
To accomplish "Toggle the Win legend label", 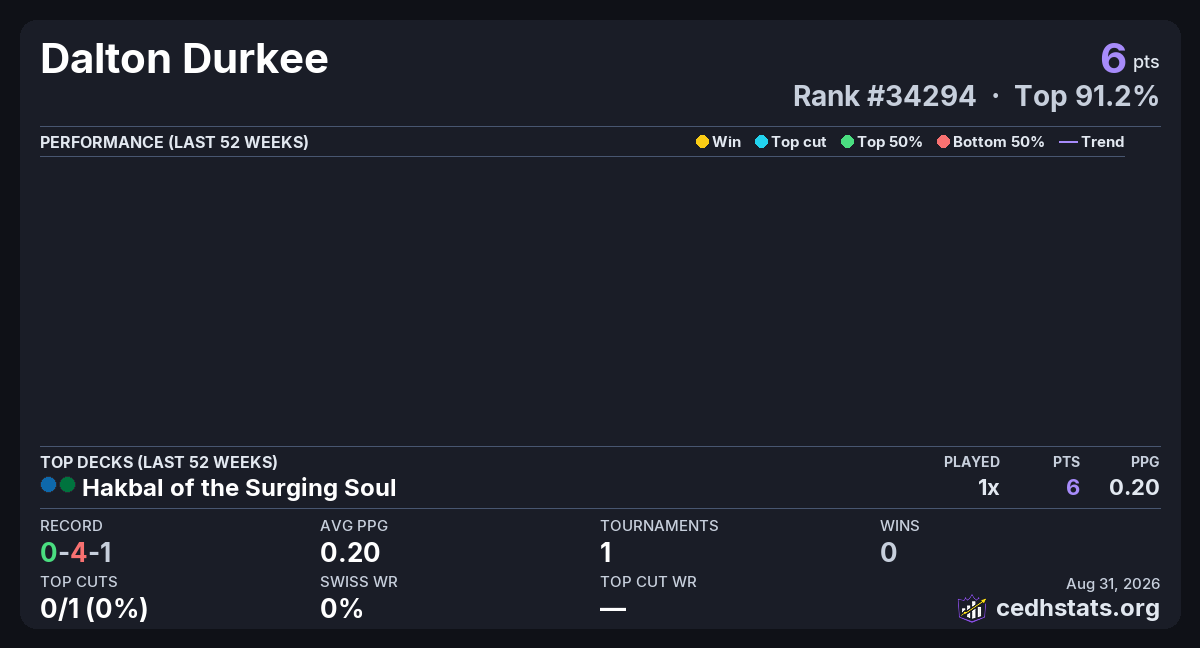I will click(x=727, y=142).
